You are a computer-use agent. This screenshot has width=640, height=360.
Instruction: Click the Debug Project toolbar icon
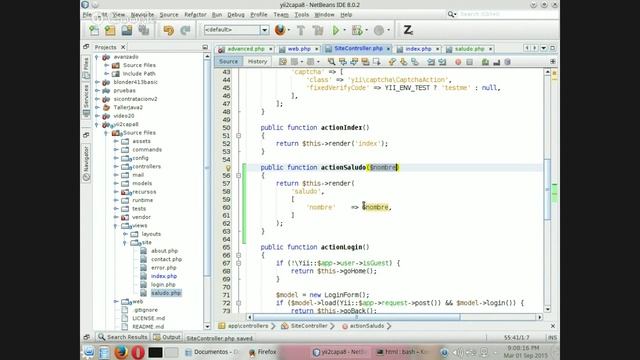pos(357,30)
